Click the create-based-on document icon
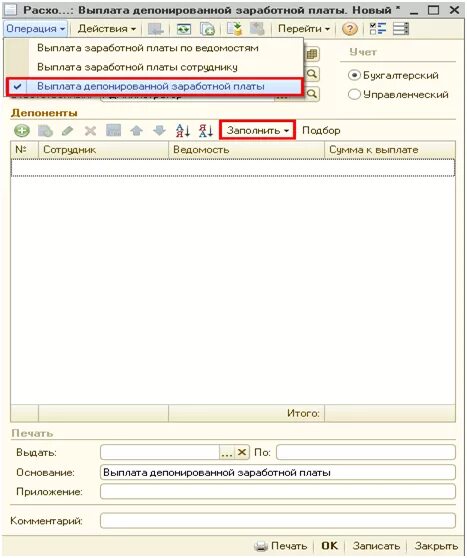This screenshot has width=467, height=558. click(x=235, y=29)
